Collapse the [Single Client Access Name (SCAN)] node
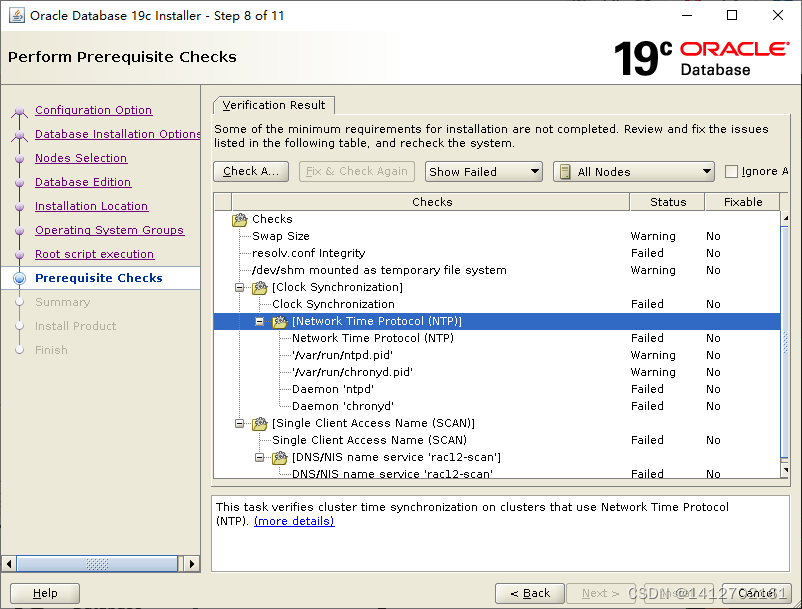This screenshot has width=802, height=609. click(239, 423)
